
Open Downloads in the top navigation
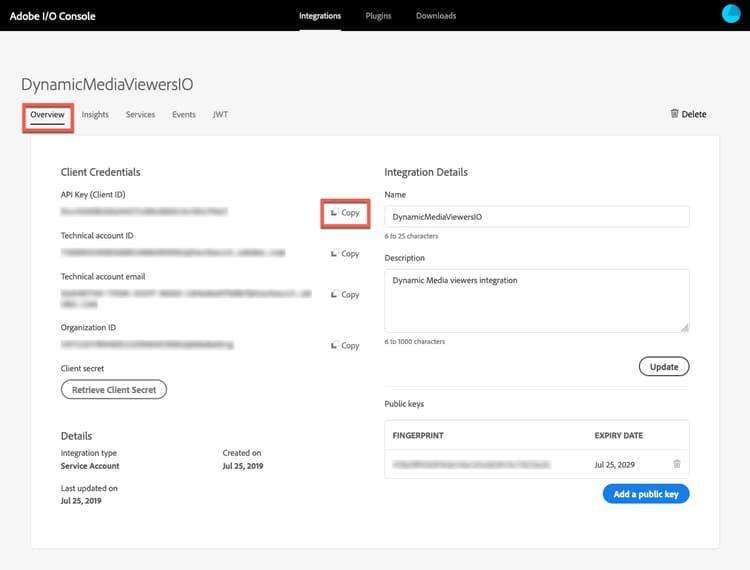(x=436, y=16)
